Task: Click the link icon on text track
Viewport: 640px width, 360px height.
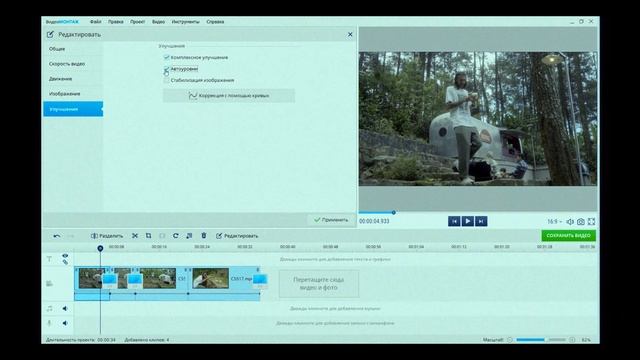Action: [65, 262]
